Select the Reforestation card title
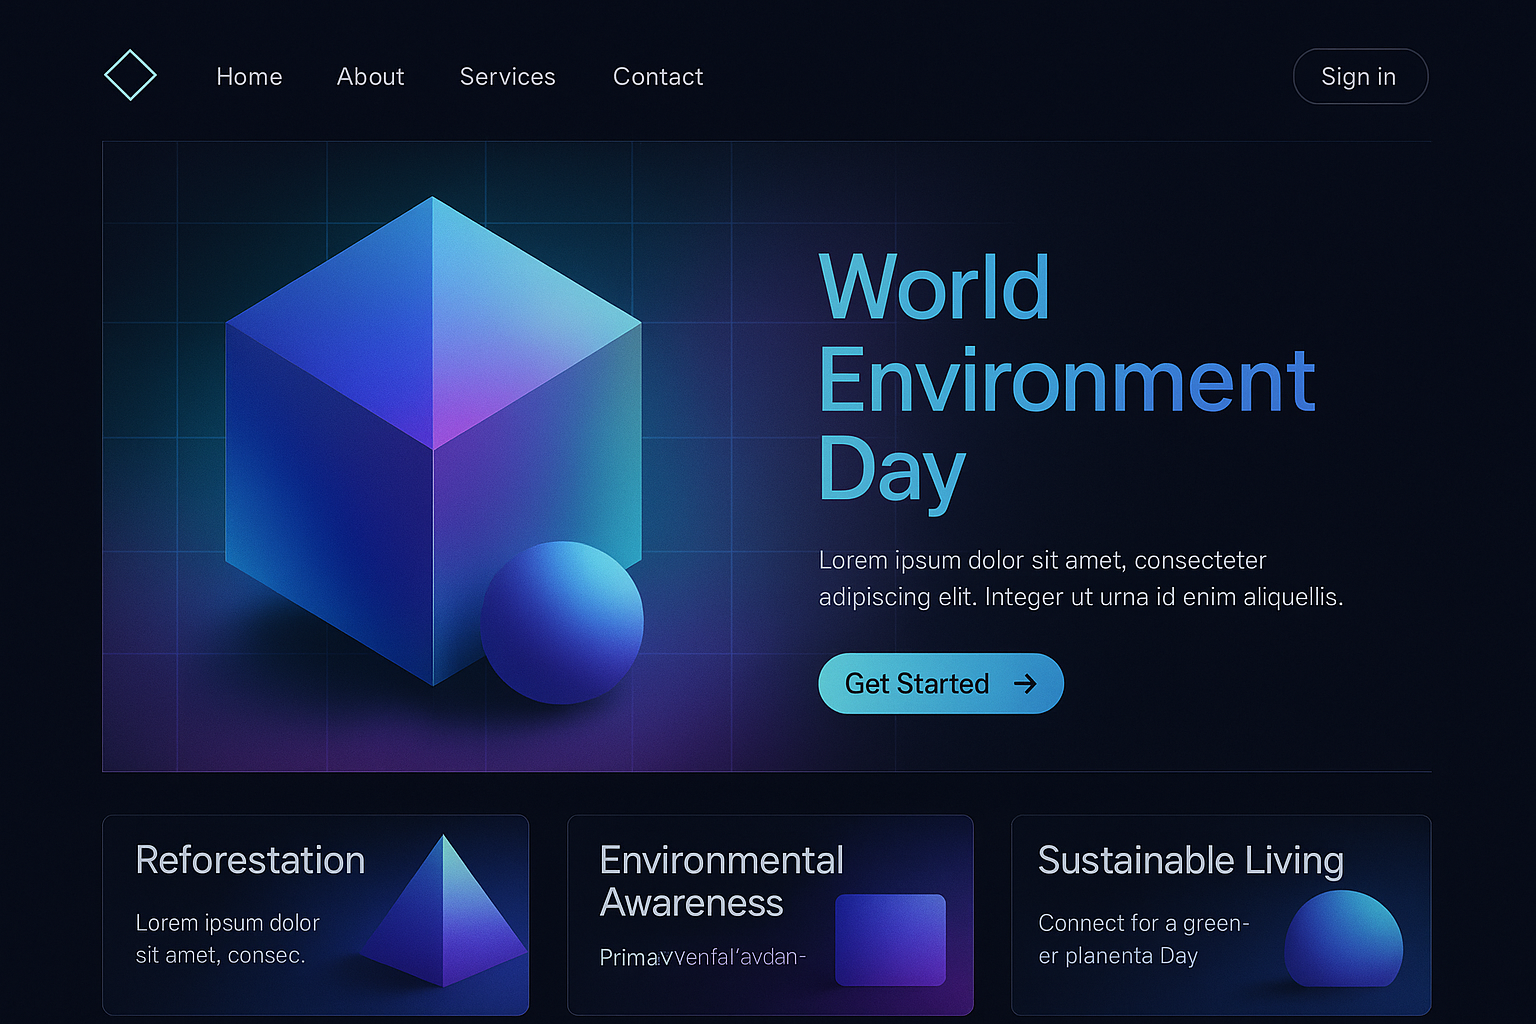The height and width of the screenshot is (1024, 1536). (x=250, y=861)
